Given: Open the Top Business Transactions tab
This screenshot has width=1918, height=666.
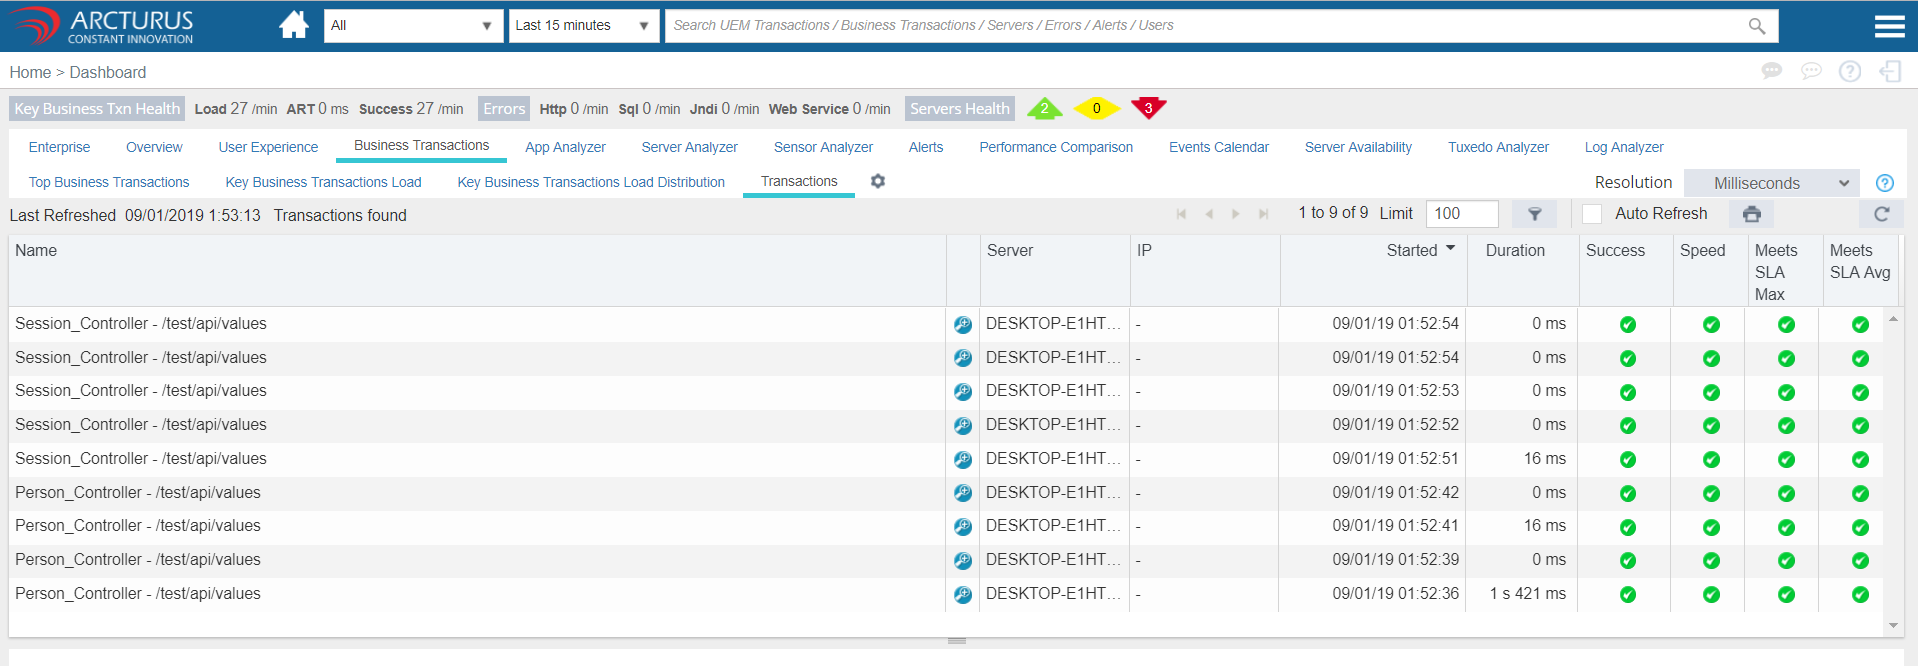Looking at the screenshot, I should pyautogui.click(x=109, y=182).
